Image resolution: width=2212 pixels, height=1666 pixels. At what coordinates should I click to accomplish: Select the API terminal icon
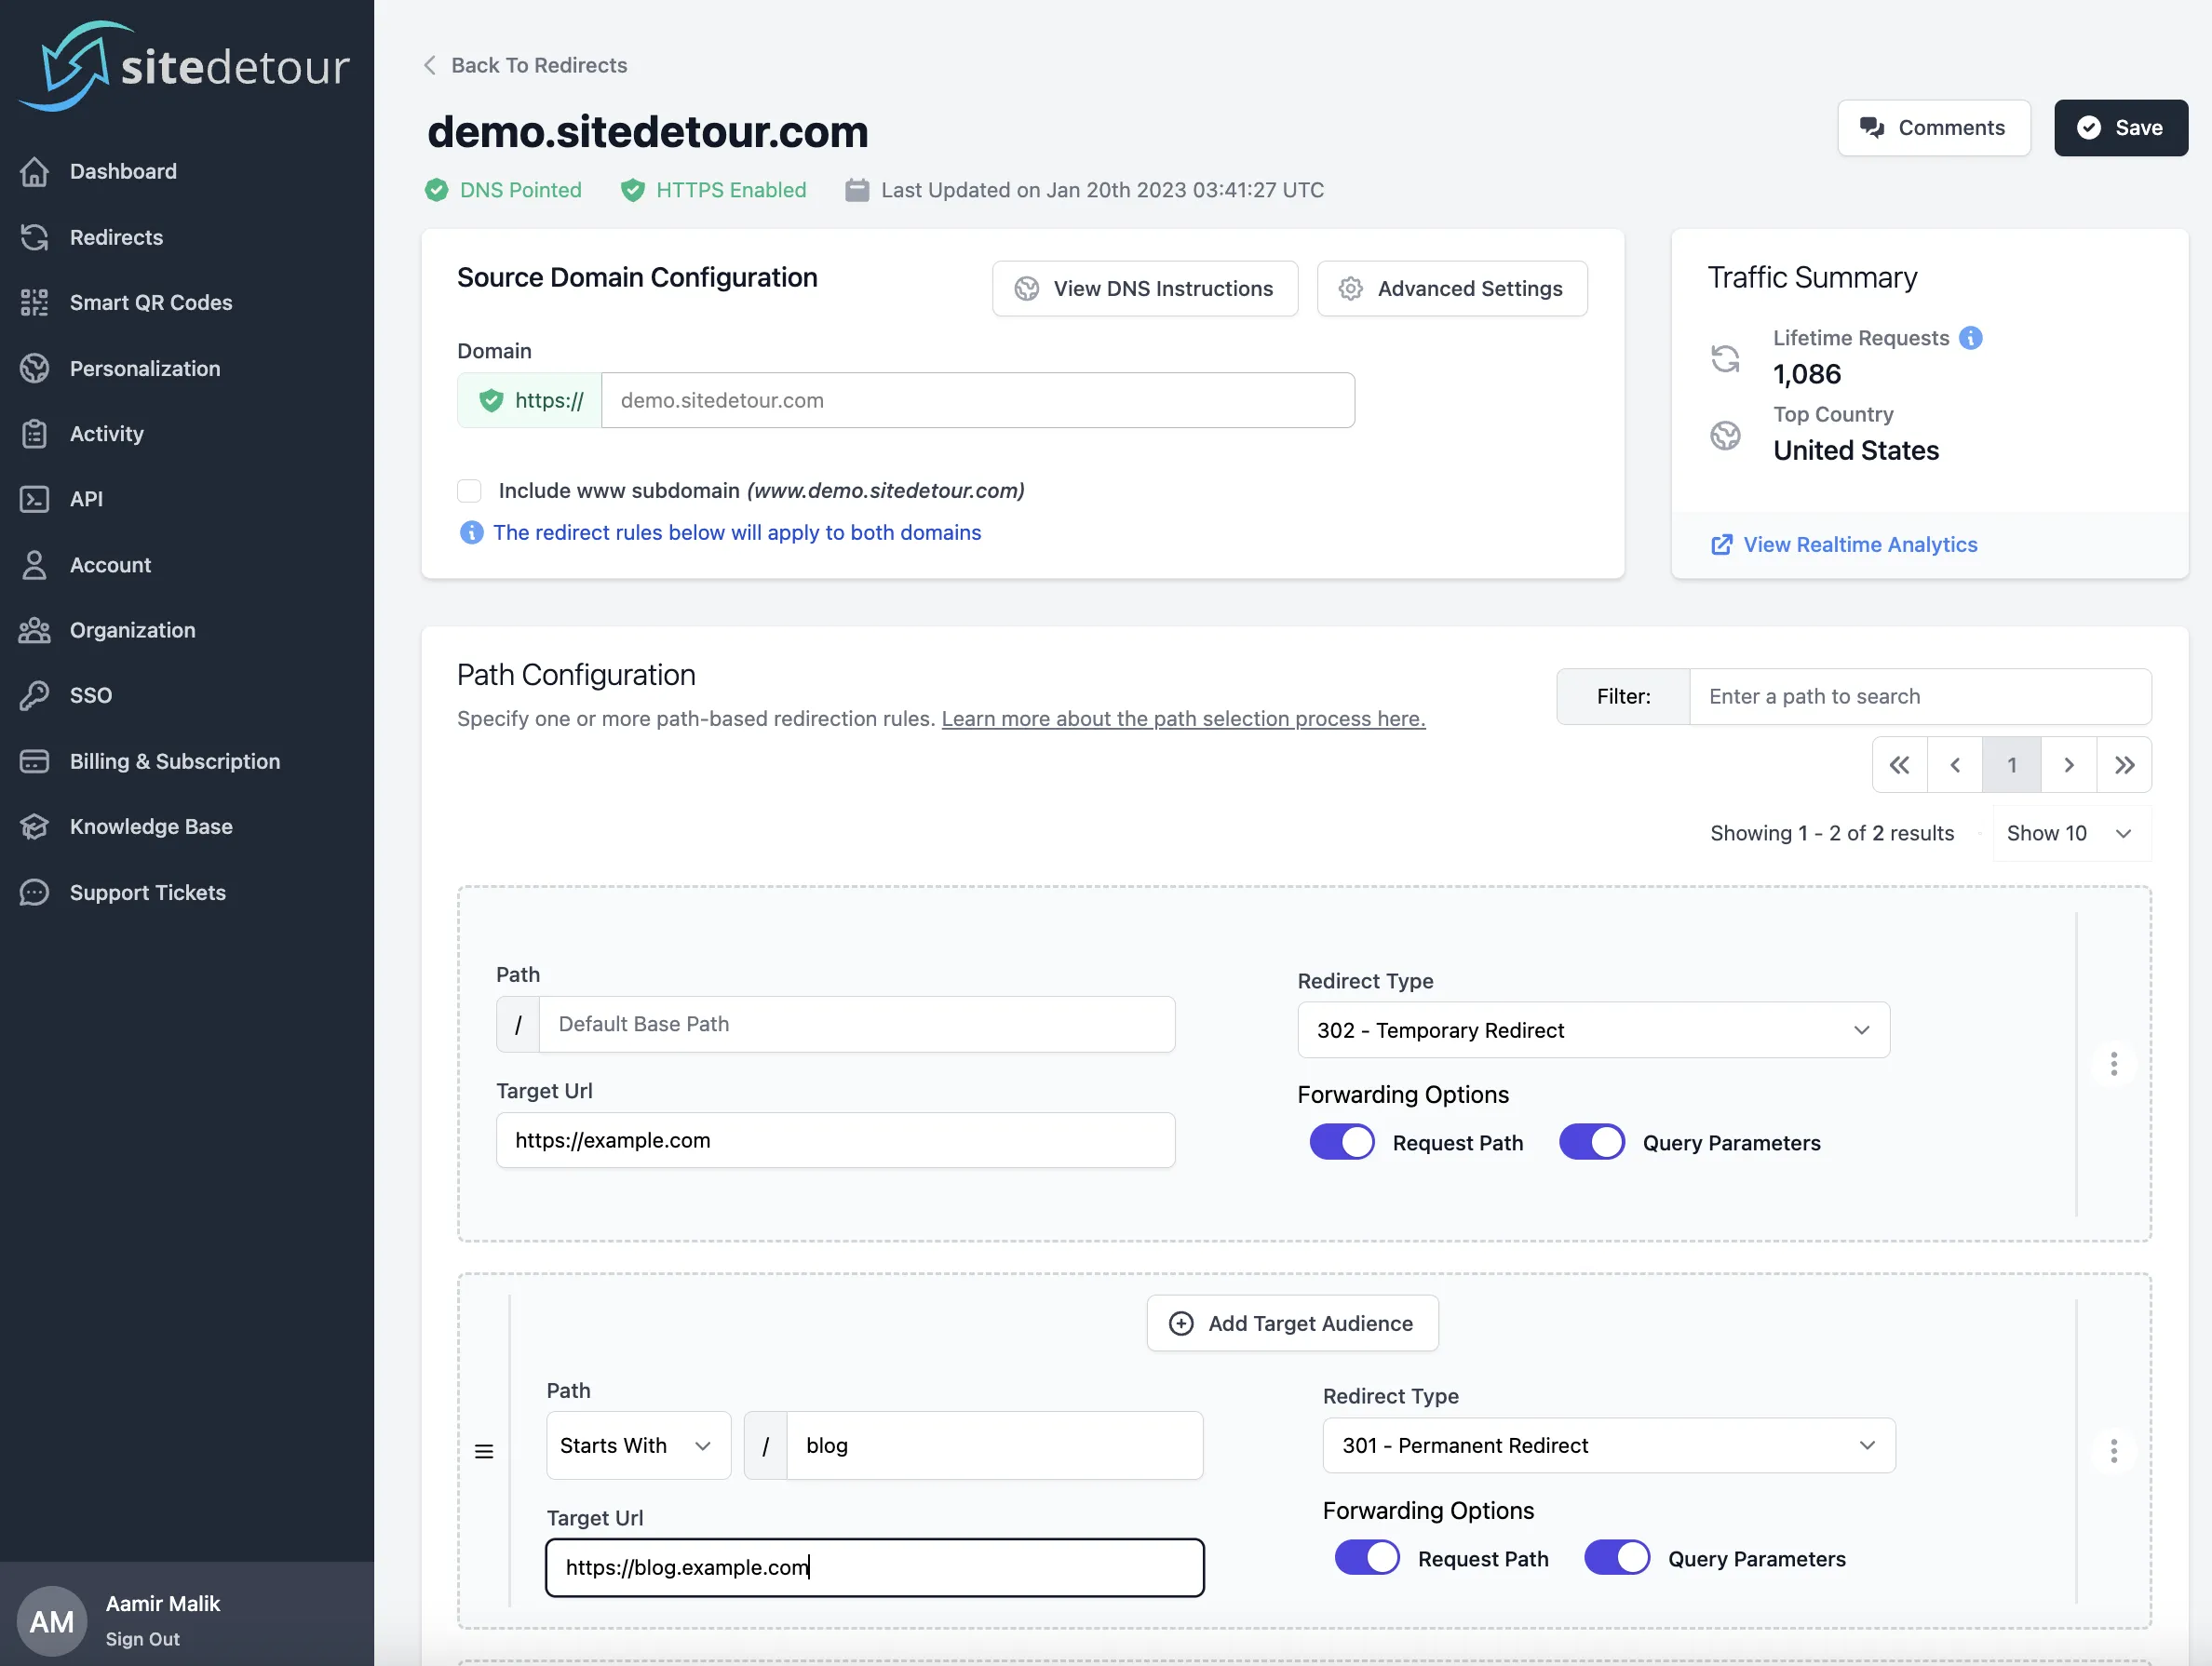pyautogui.click(x=35, y=499)
